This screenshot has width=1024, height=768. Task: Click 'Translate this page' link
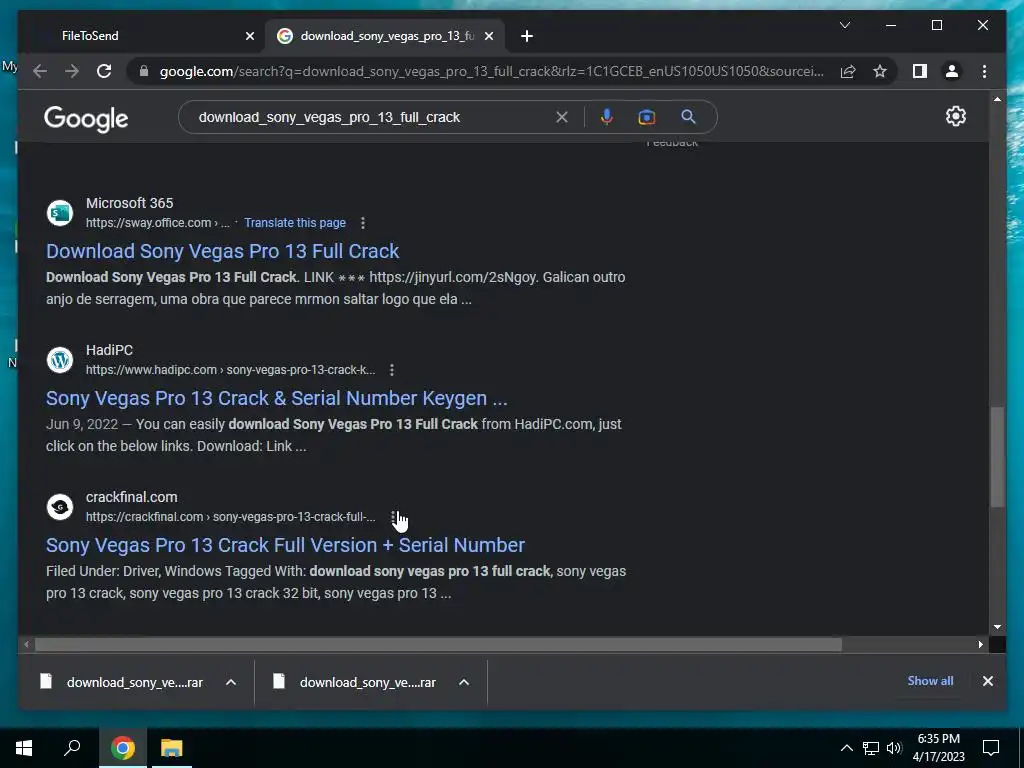[x=295, y=223]
